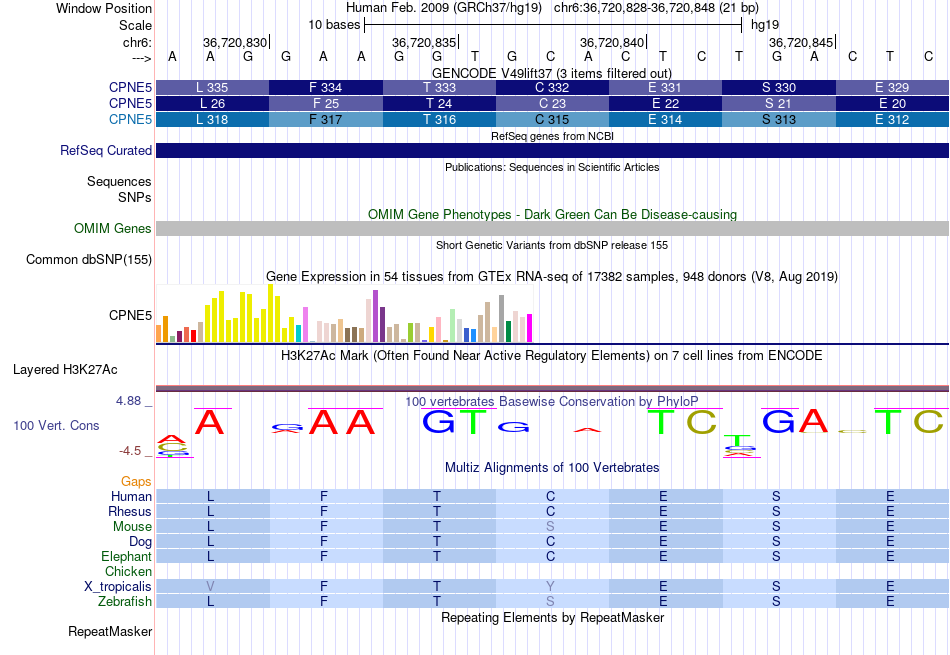Select the C 315 codon block
This screenshot has width=950, height=655.
point(553,119)
